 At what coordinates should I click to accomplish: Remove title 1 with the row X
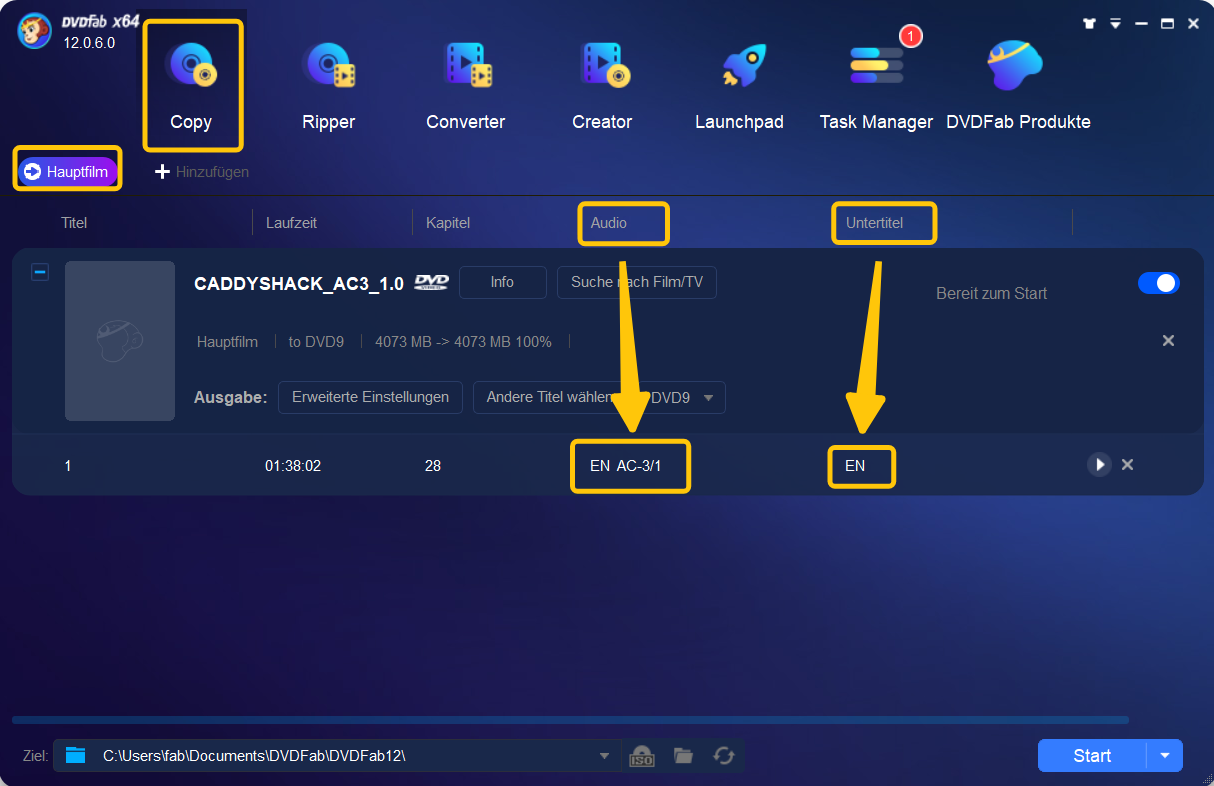pyautogui.click(x=1127, y=464)
